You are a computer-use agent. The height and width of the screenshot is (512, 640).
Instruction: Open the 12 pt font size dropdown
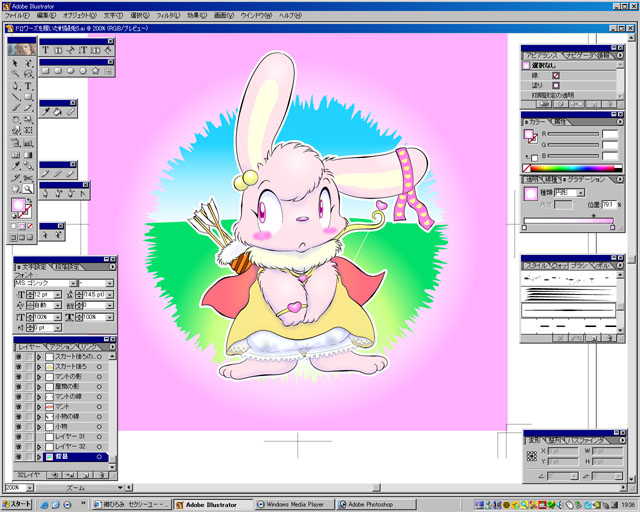(58, 294)
